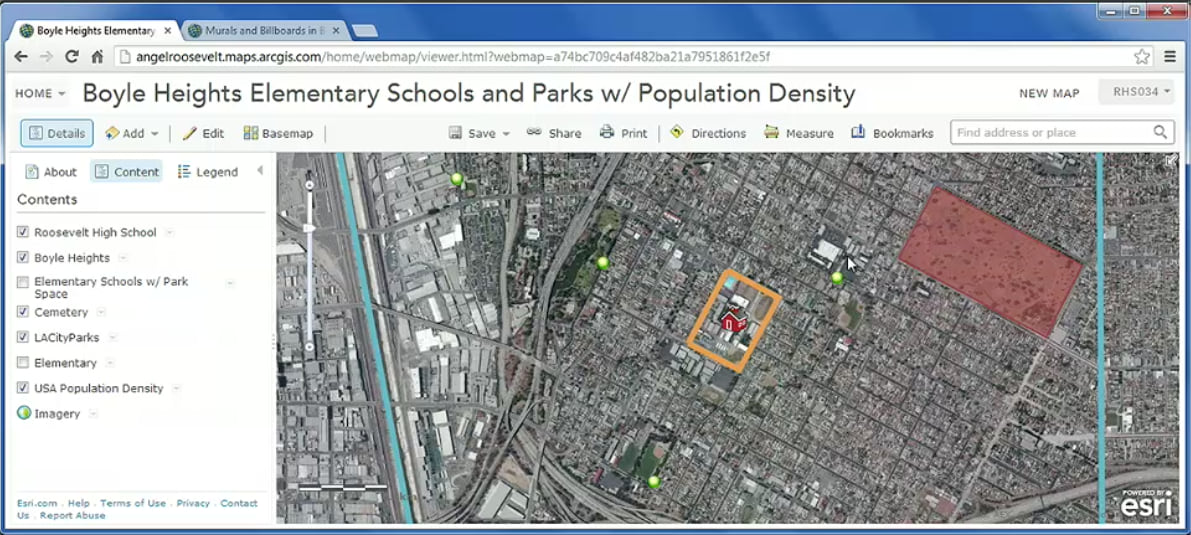Click the Edit pencil tool
This screenshot has height=535, width=1191.
[x=203, y=133]
